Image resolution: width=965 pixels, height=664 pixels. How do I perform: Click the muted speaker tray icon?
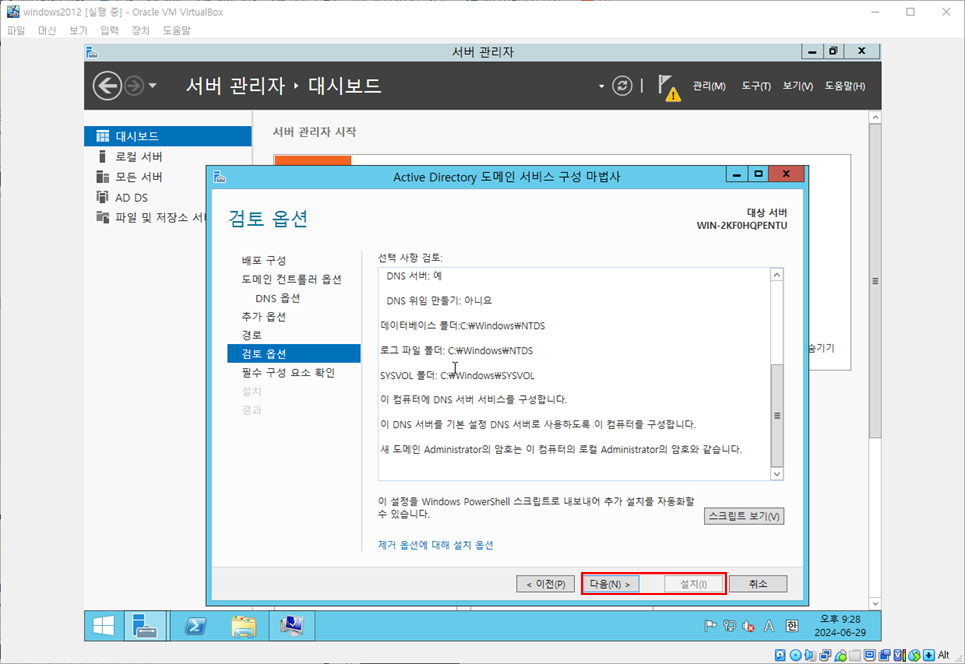[x=748, y=626]
